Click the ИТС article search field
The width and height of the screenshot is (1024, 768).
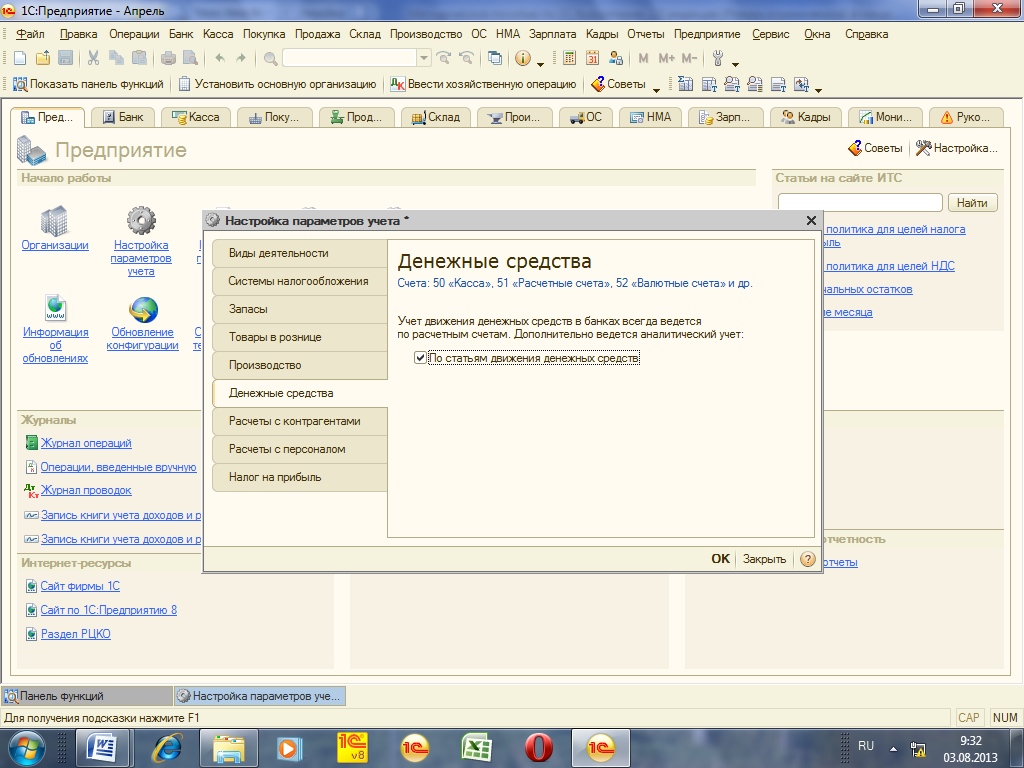(860, 202)
